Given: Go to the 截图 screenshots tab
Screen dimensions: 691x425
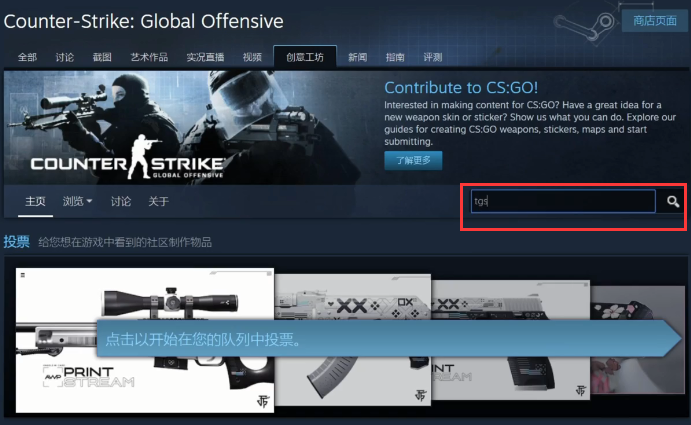Looking at the screenshot, I should 102,57.
